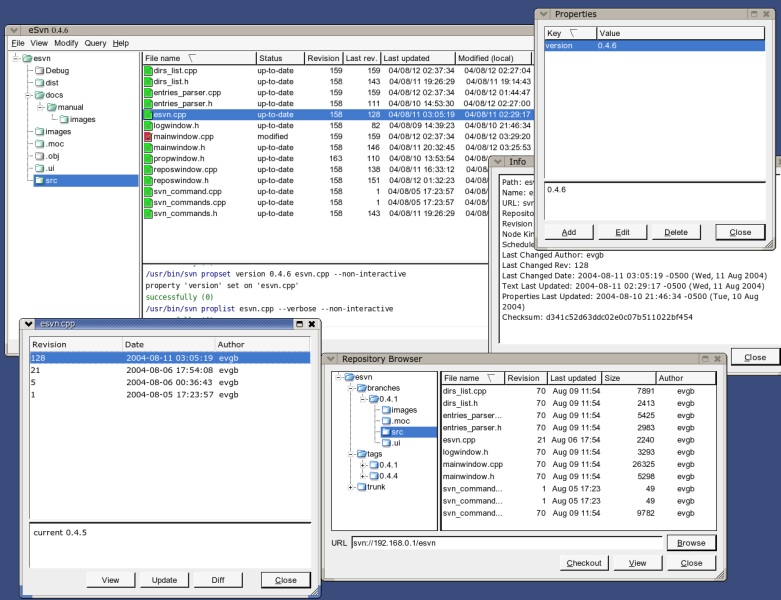Click the property value text box showing 0.4.6
The height and width of the screenshot is (600, 781).
(655, 202)
